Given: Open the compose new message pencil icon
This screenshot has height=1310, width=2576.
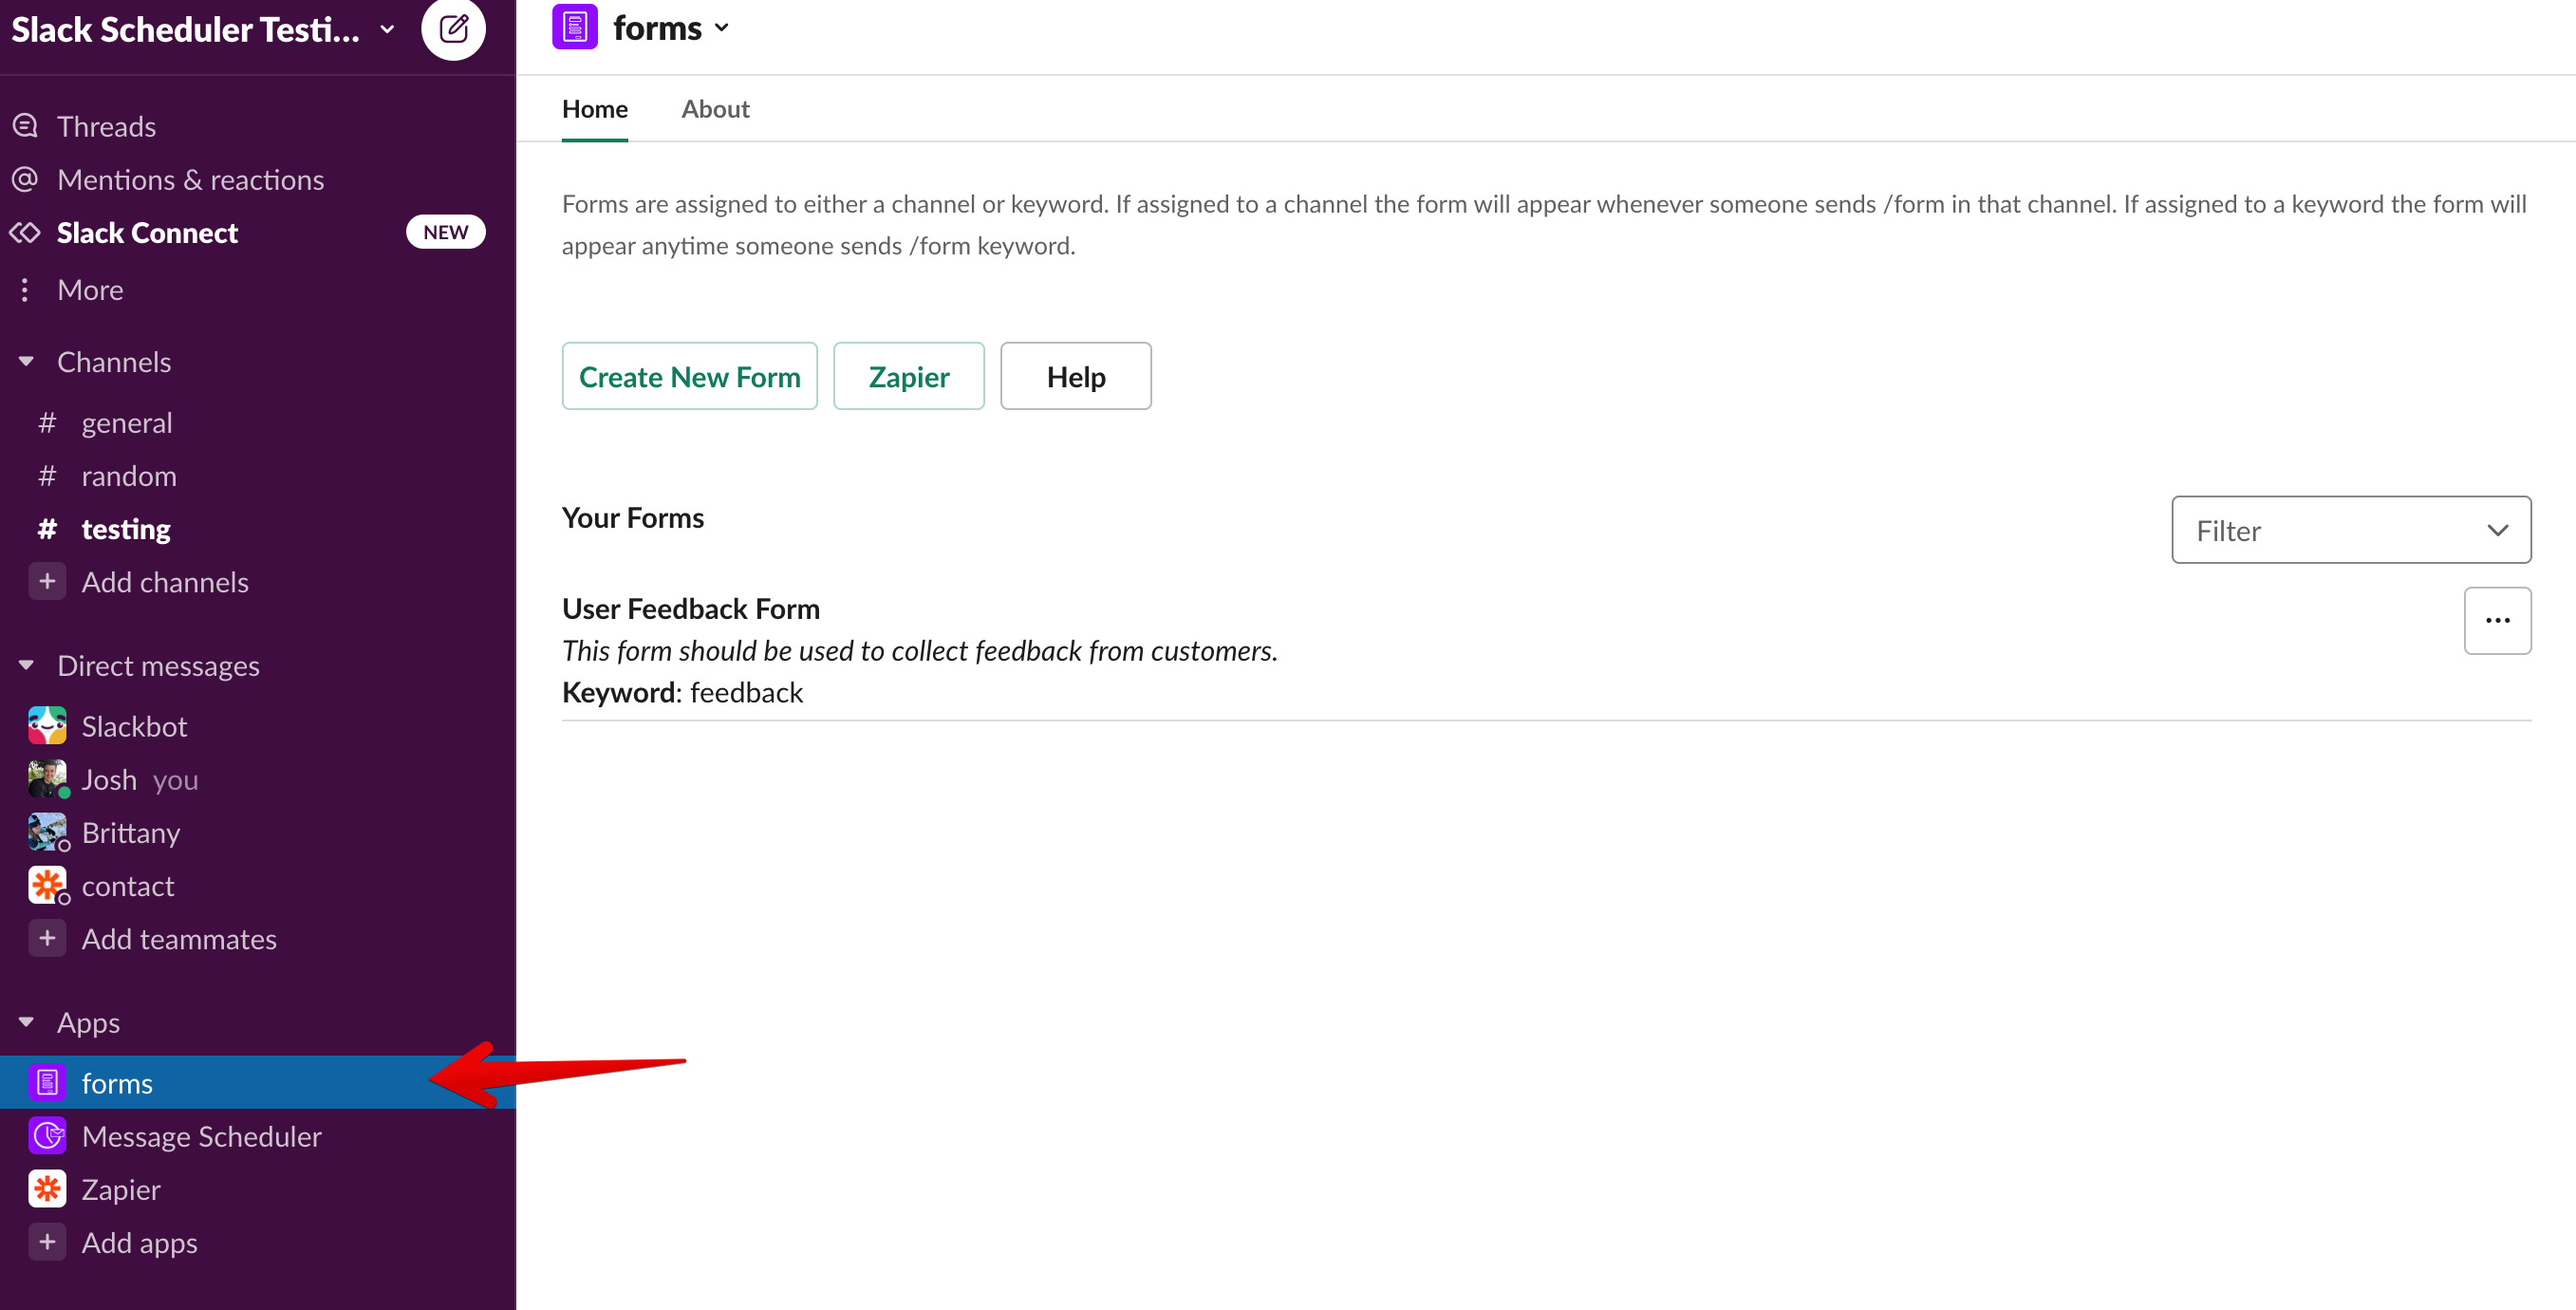Looking at the screenshot, I should 454,29.
